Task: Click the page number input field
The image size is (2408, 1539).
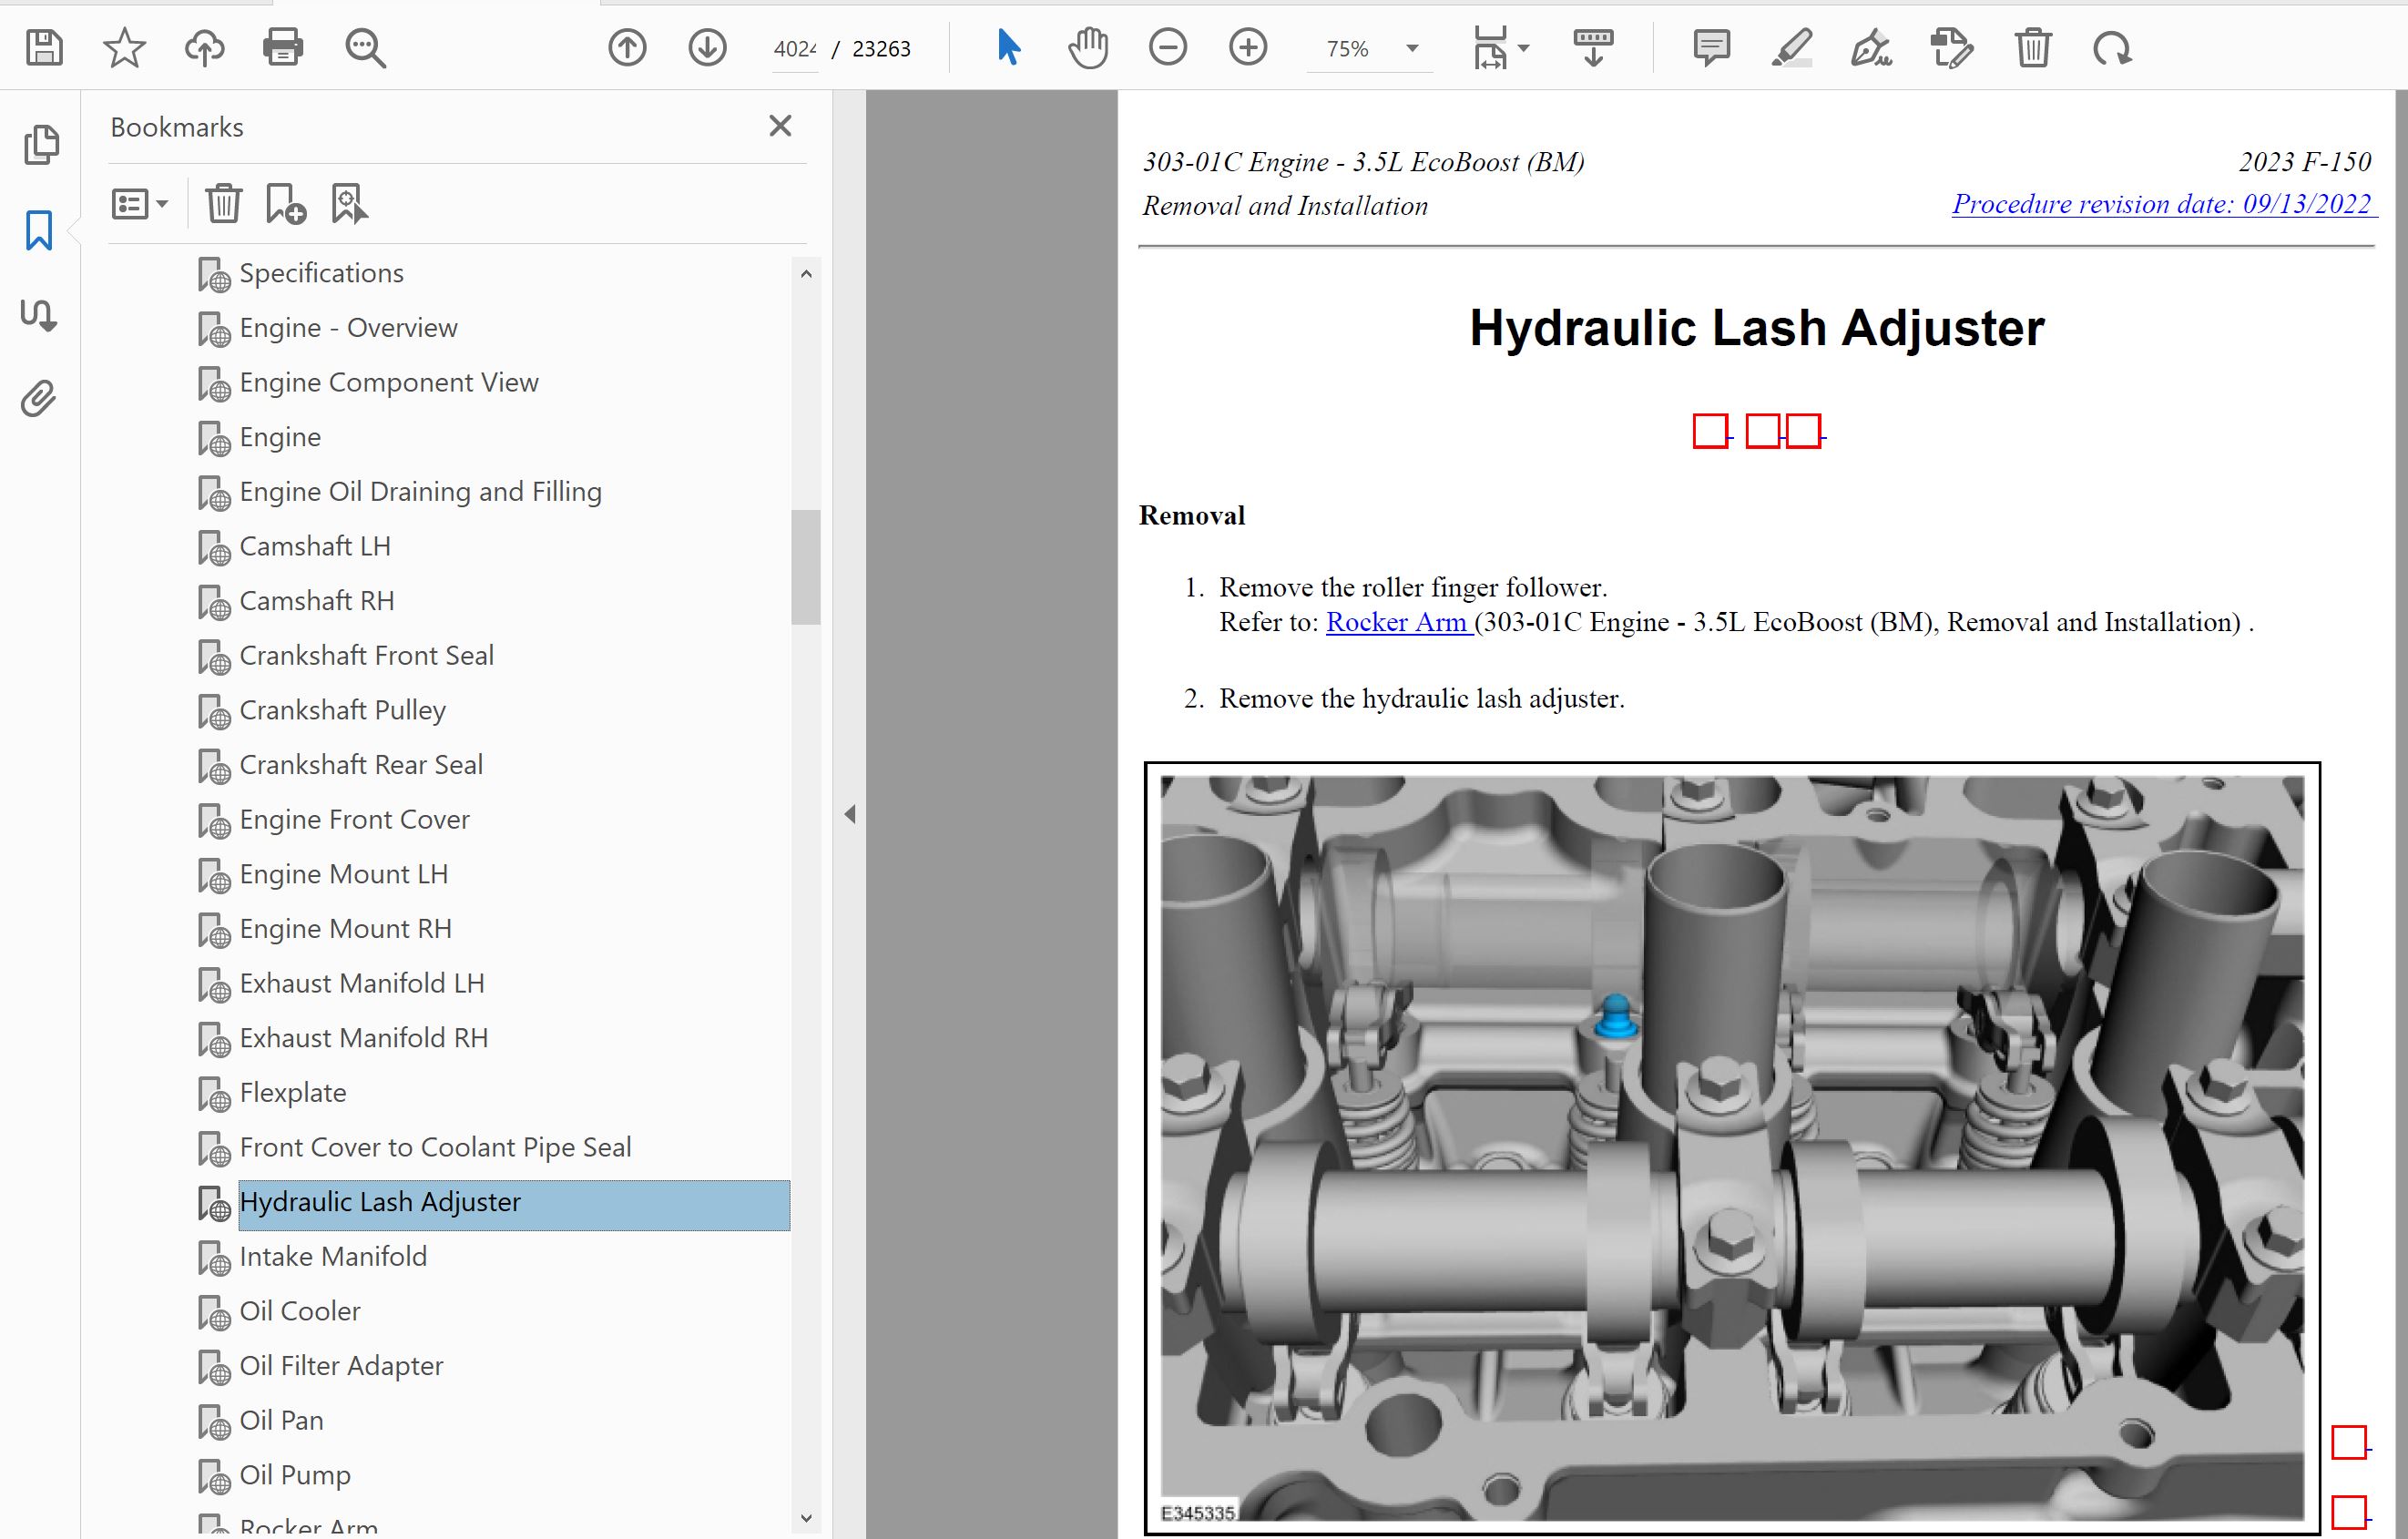Action: pyautogui.click(x=794, y=48)
